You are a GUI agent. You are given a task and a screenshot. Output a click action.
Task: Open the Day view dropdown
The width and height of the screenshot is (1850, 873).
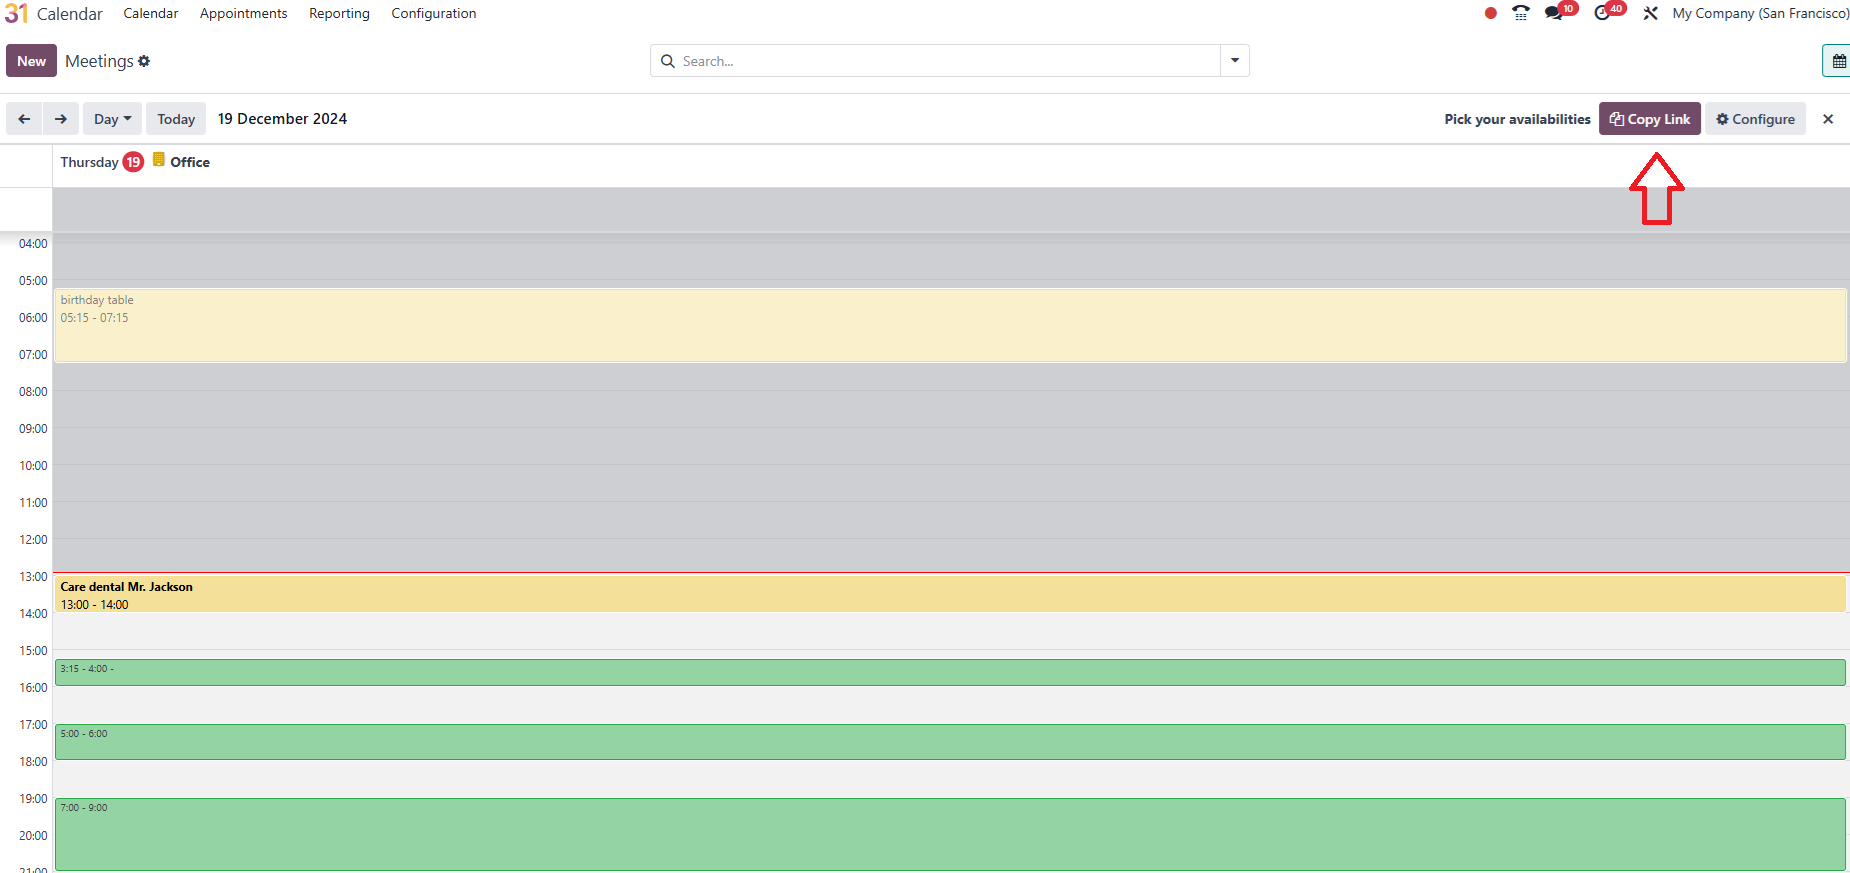[x=112, y=119]
